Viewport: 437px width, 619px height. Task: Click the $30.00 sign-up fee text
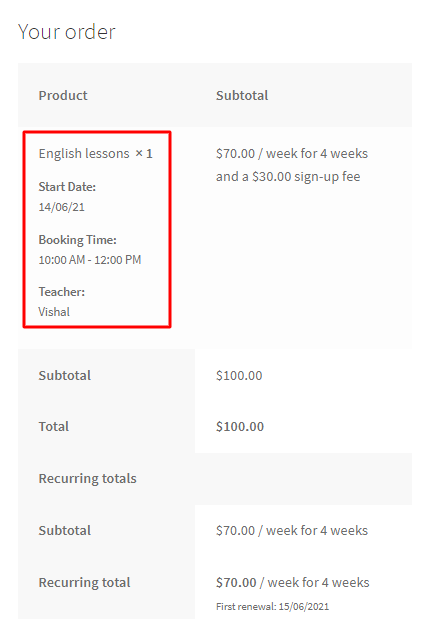(306, 176)
